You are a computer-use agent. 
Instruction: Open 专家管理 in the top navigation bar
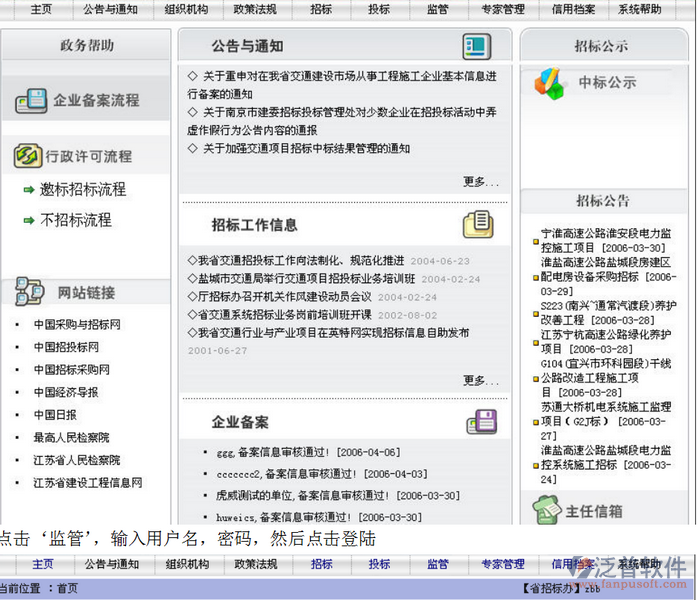click(x=502, y=9)
